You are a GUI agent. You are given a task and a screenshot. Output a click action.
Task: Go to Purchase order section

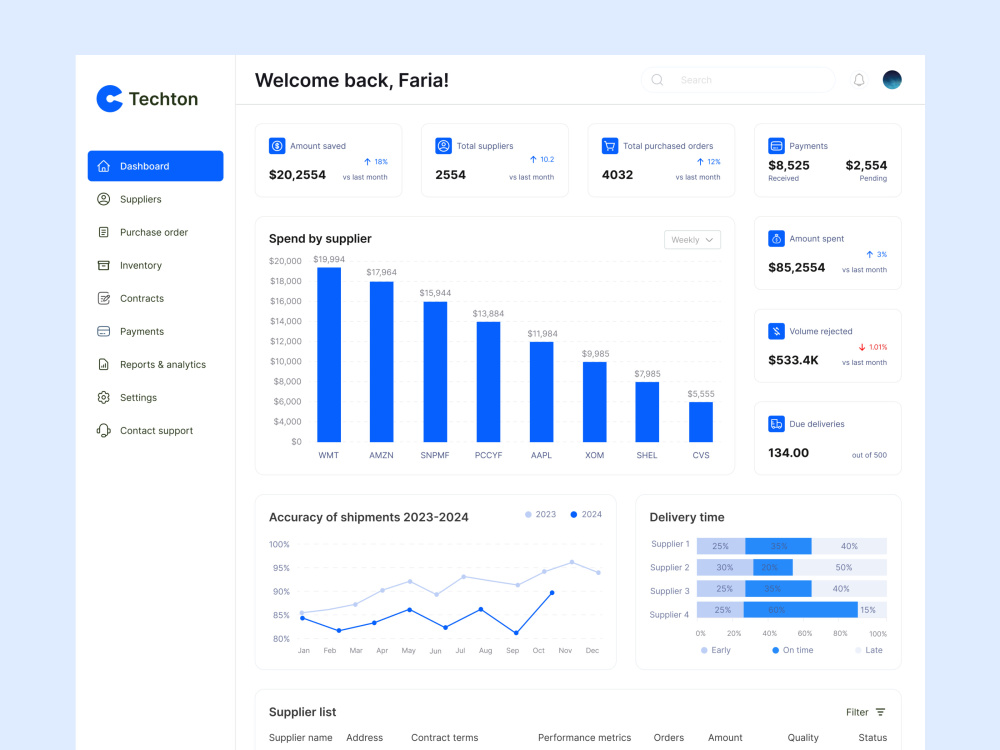pos(154,232)
